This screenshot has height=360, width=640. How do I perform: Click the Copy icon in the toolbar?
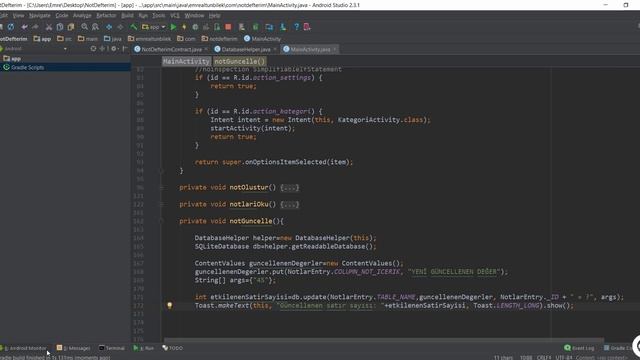(60, 27)
